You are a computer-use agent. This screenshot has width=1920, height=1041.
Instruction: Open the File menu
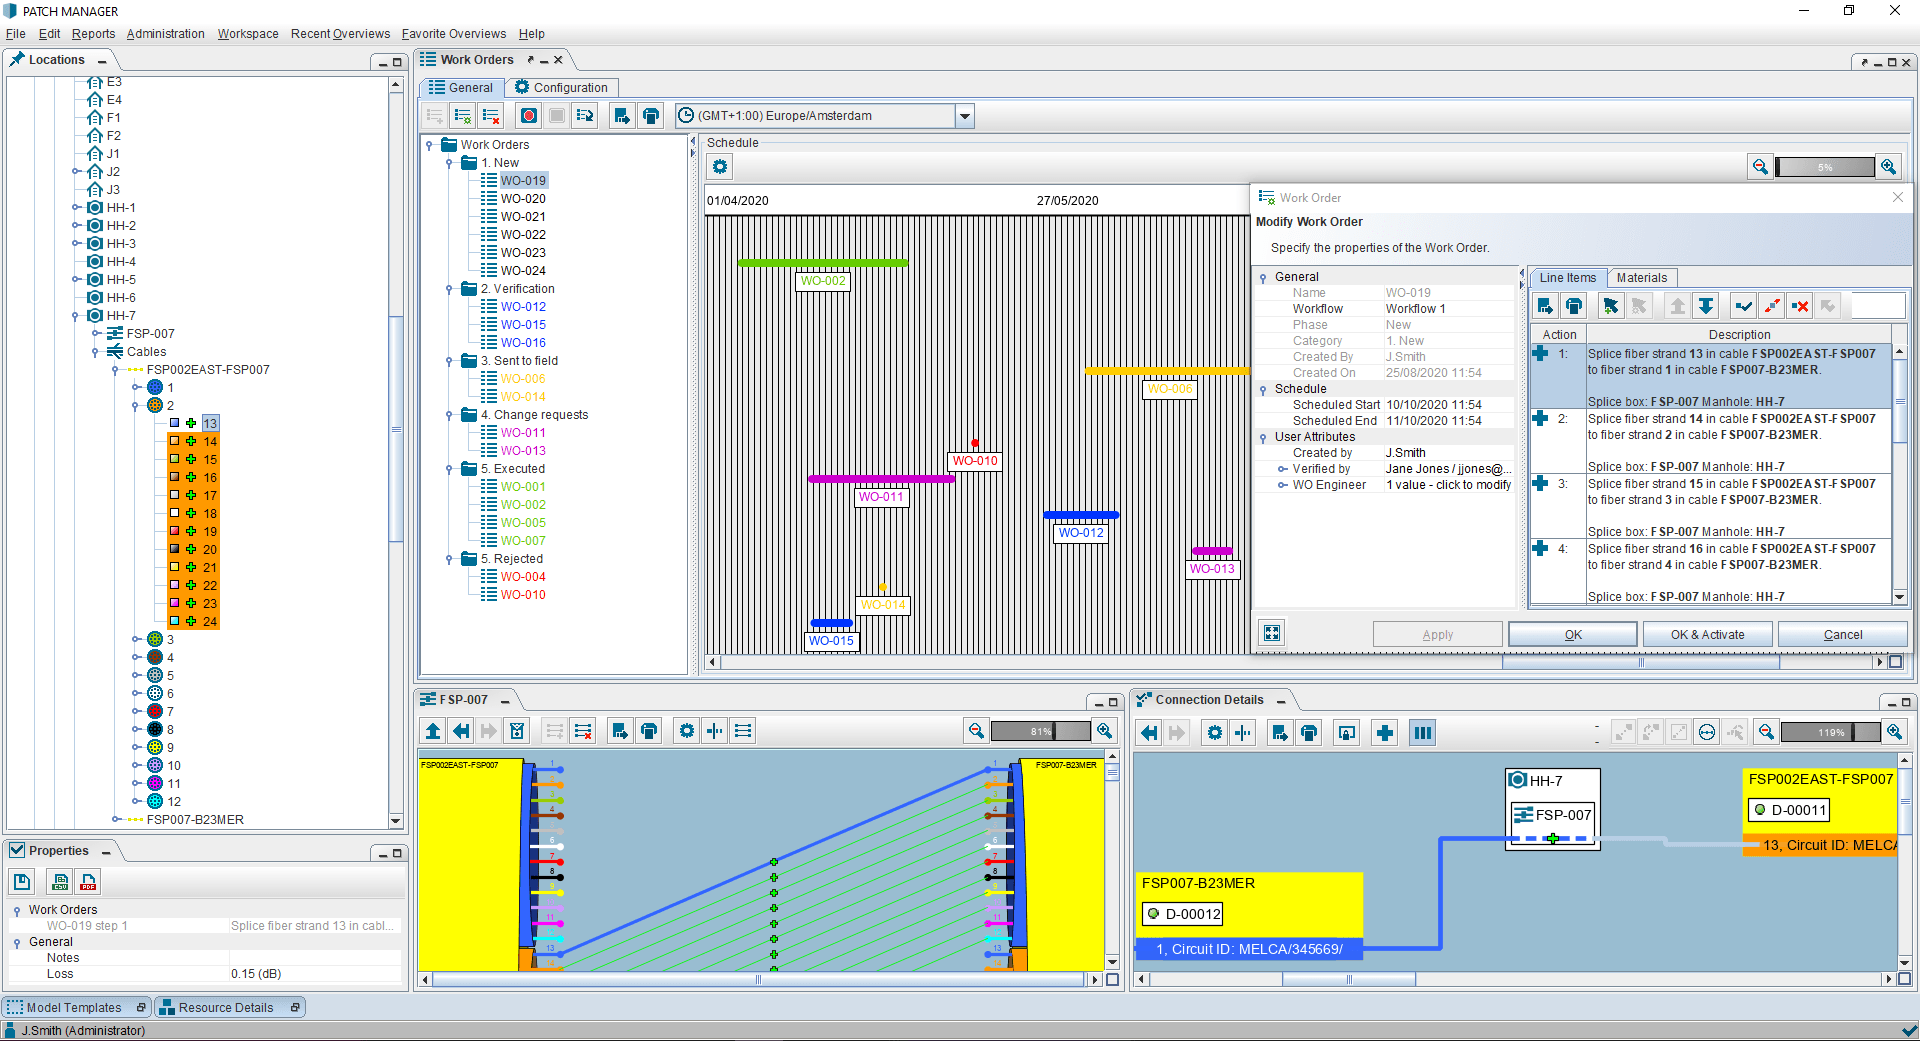tap(15, 34)
